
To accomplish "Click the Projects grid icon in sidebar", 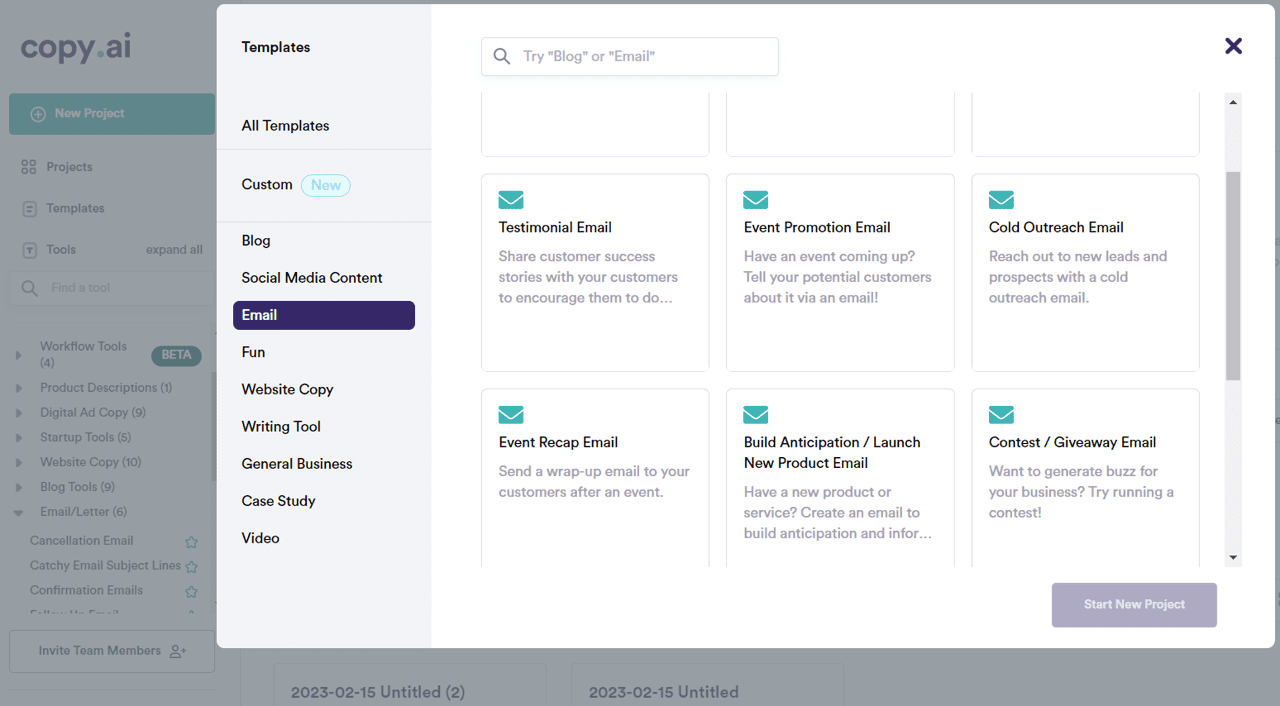I will click(x=29, y=167).
